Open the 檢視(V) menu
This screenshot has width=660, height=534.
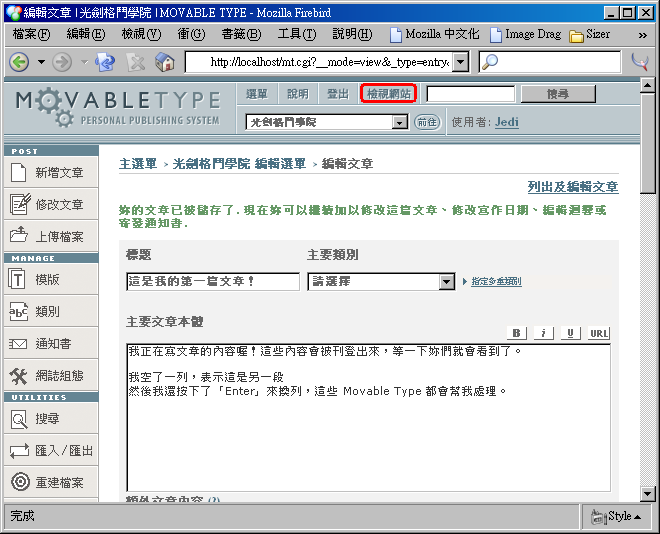click(141, 34)
